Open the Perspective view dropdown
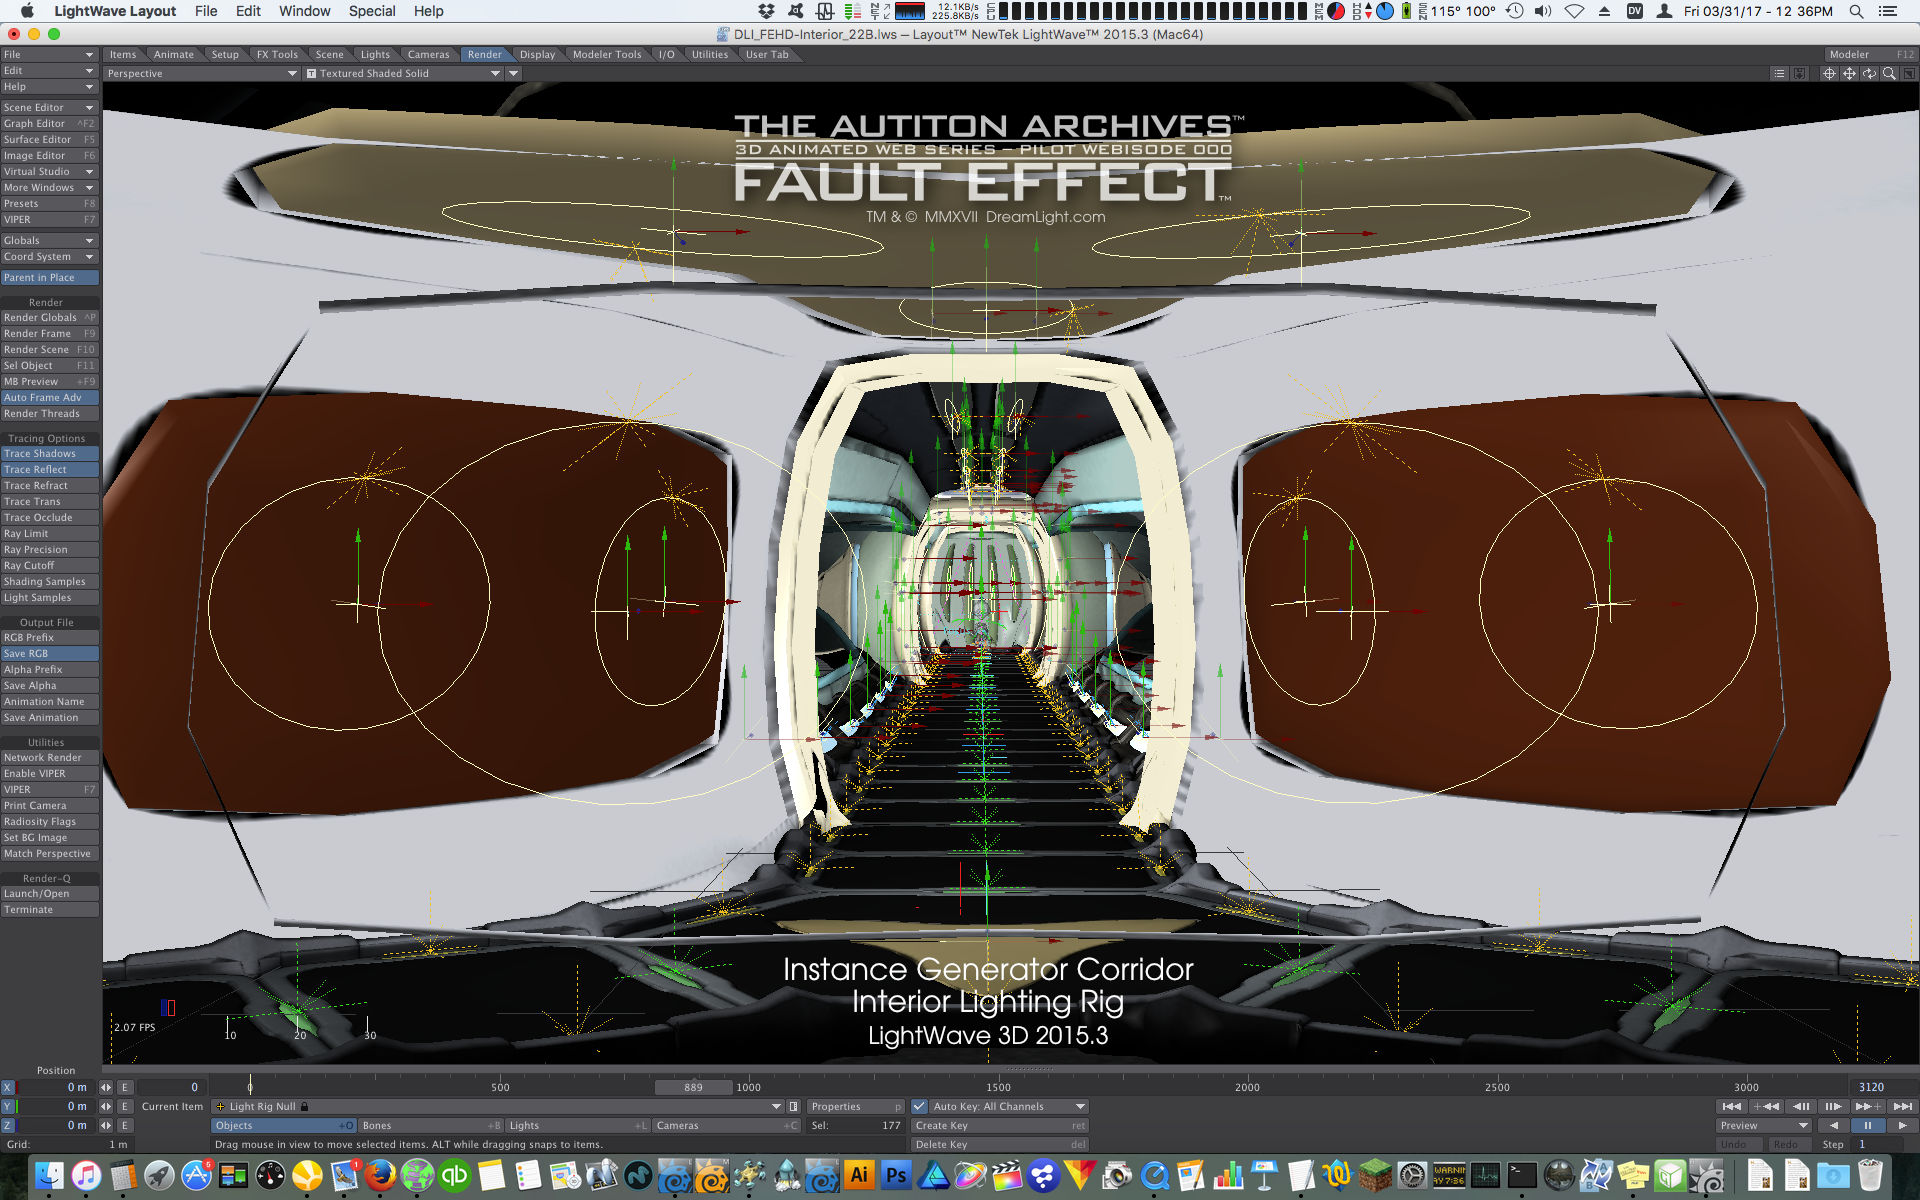 (200, 72)
